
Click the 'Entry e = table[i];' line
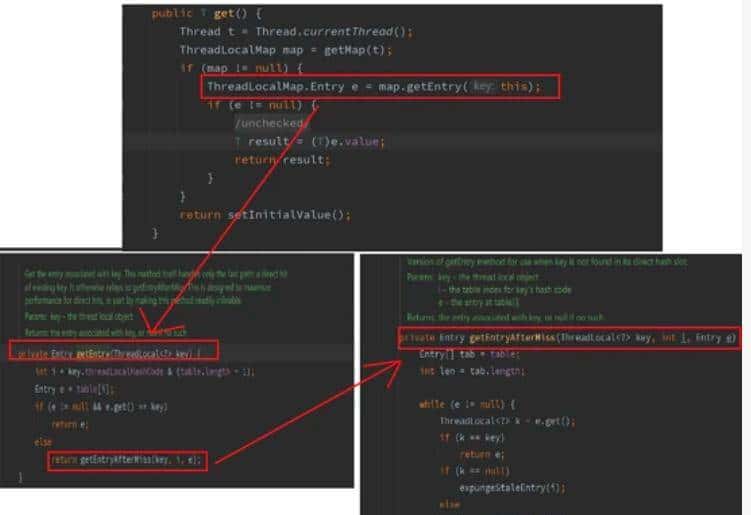(78, 388)
